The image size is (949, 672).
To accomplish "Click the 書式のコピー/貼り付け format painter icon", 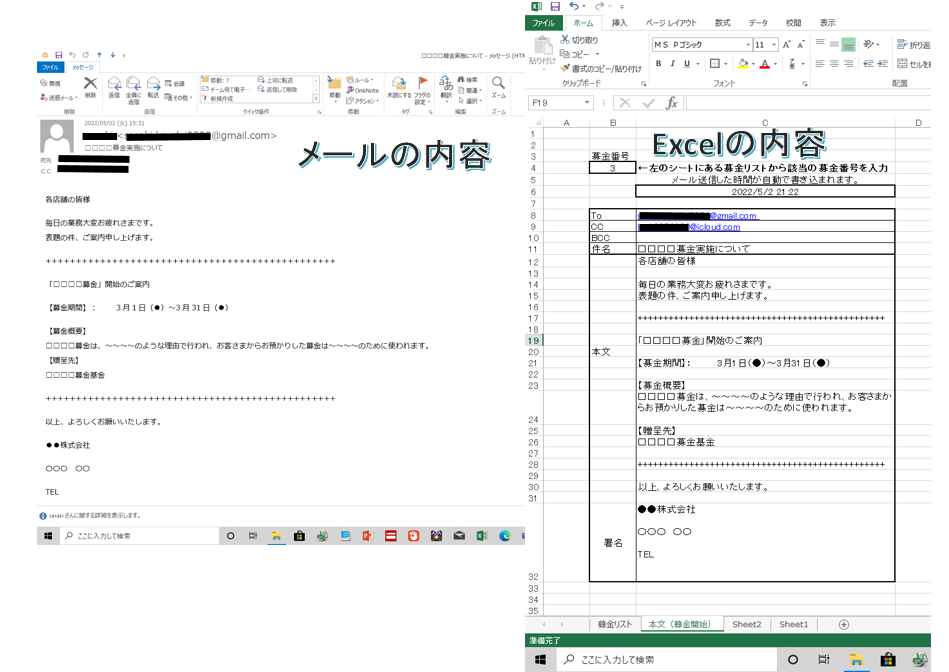I will point(564,65).
